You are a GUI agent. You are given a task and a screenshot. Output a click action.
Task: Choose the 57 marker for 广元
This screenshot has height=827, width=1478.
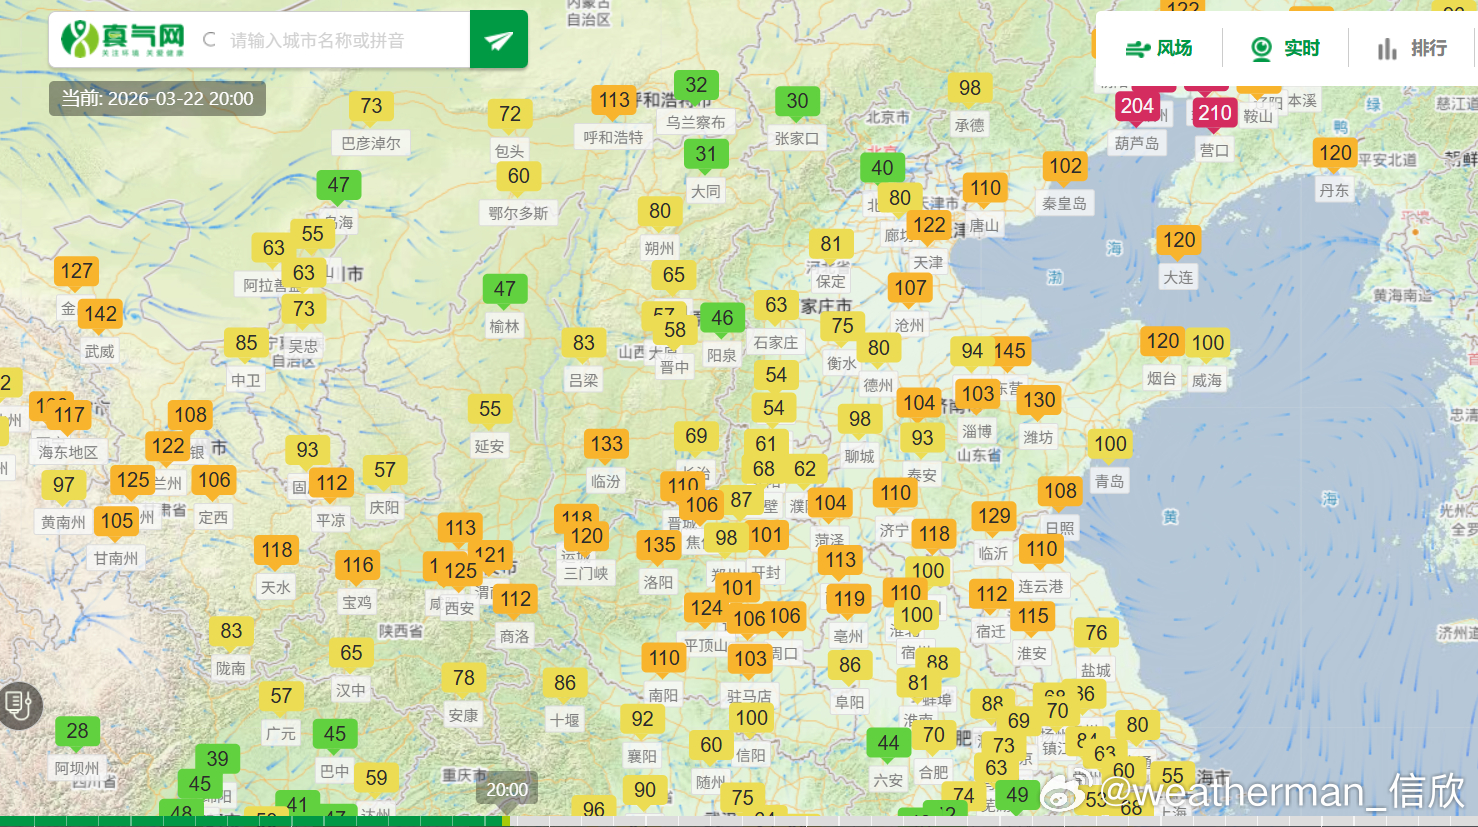[x=282, y=696]
